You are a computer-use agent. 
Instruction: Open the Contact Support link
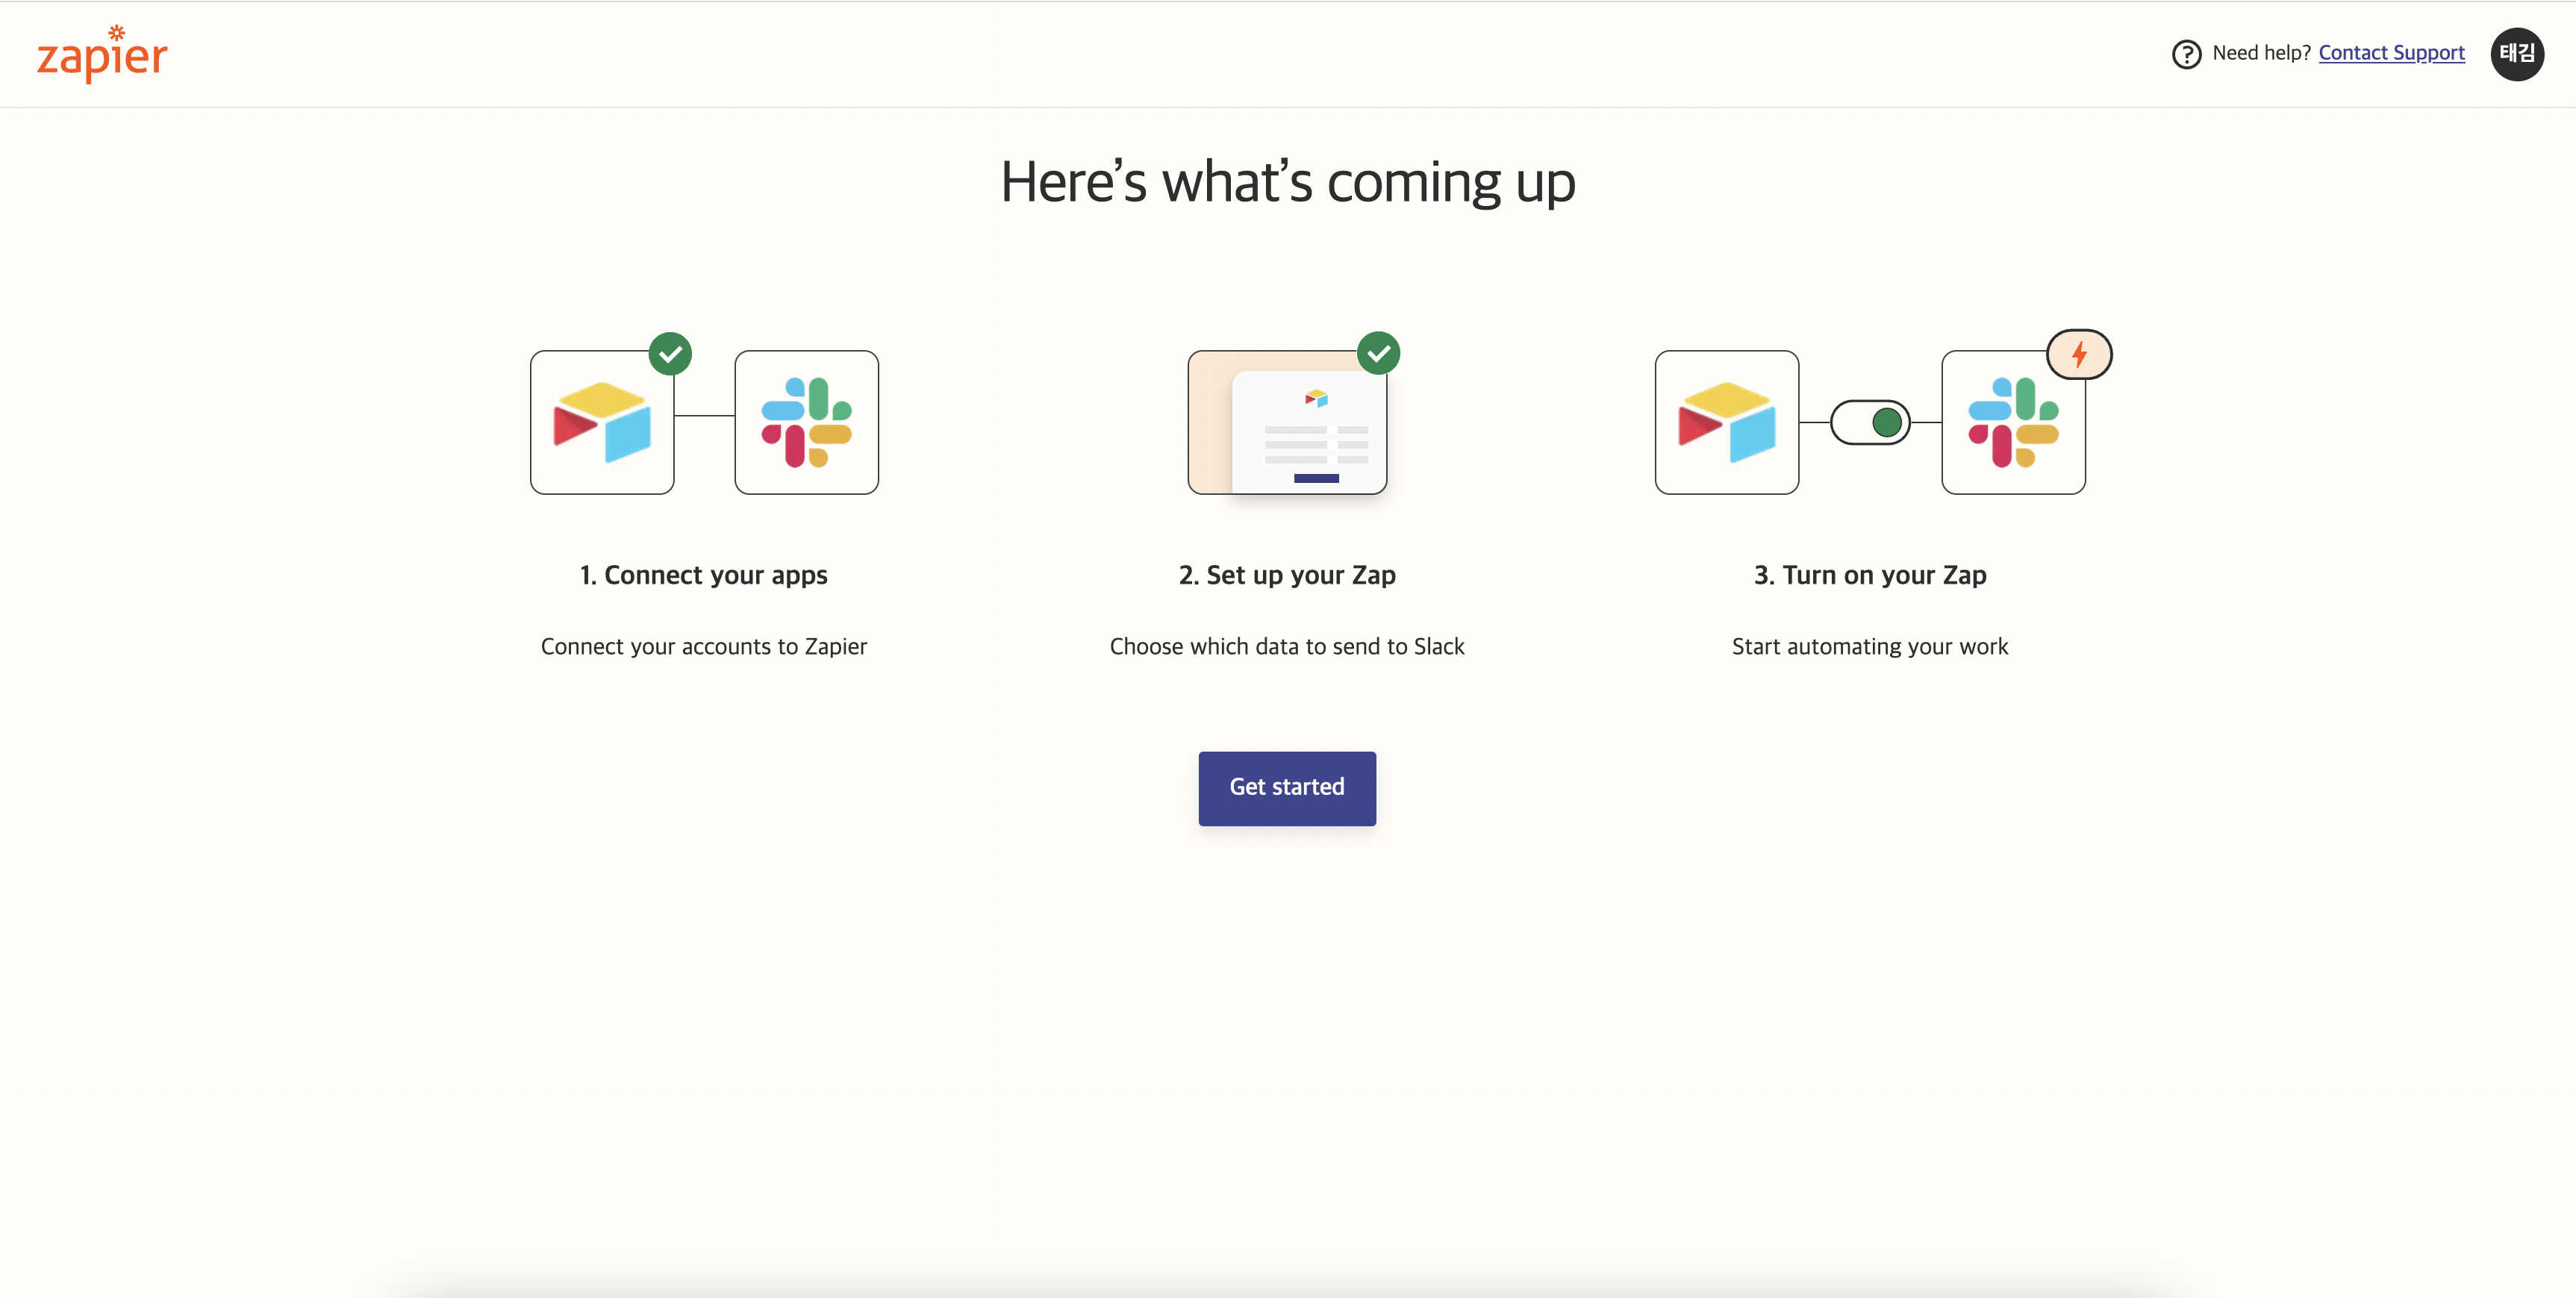coord(2391,53)
